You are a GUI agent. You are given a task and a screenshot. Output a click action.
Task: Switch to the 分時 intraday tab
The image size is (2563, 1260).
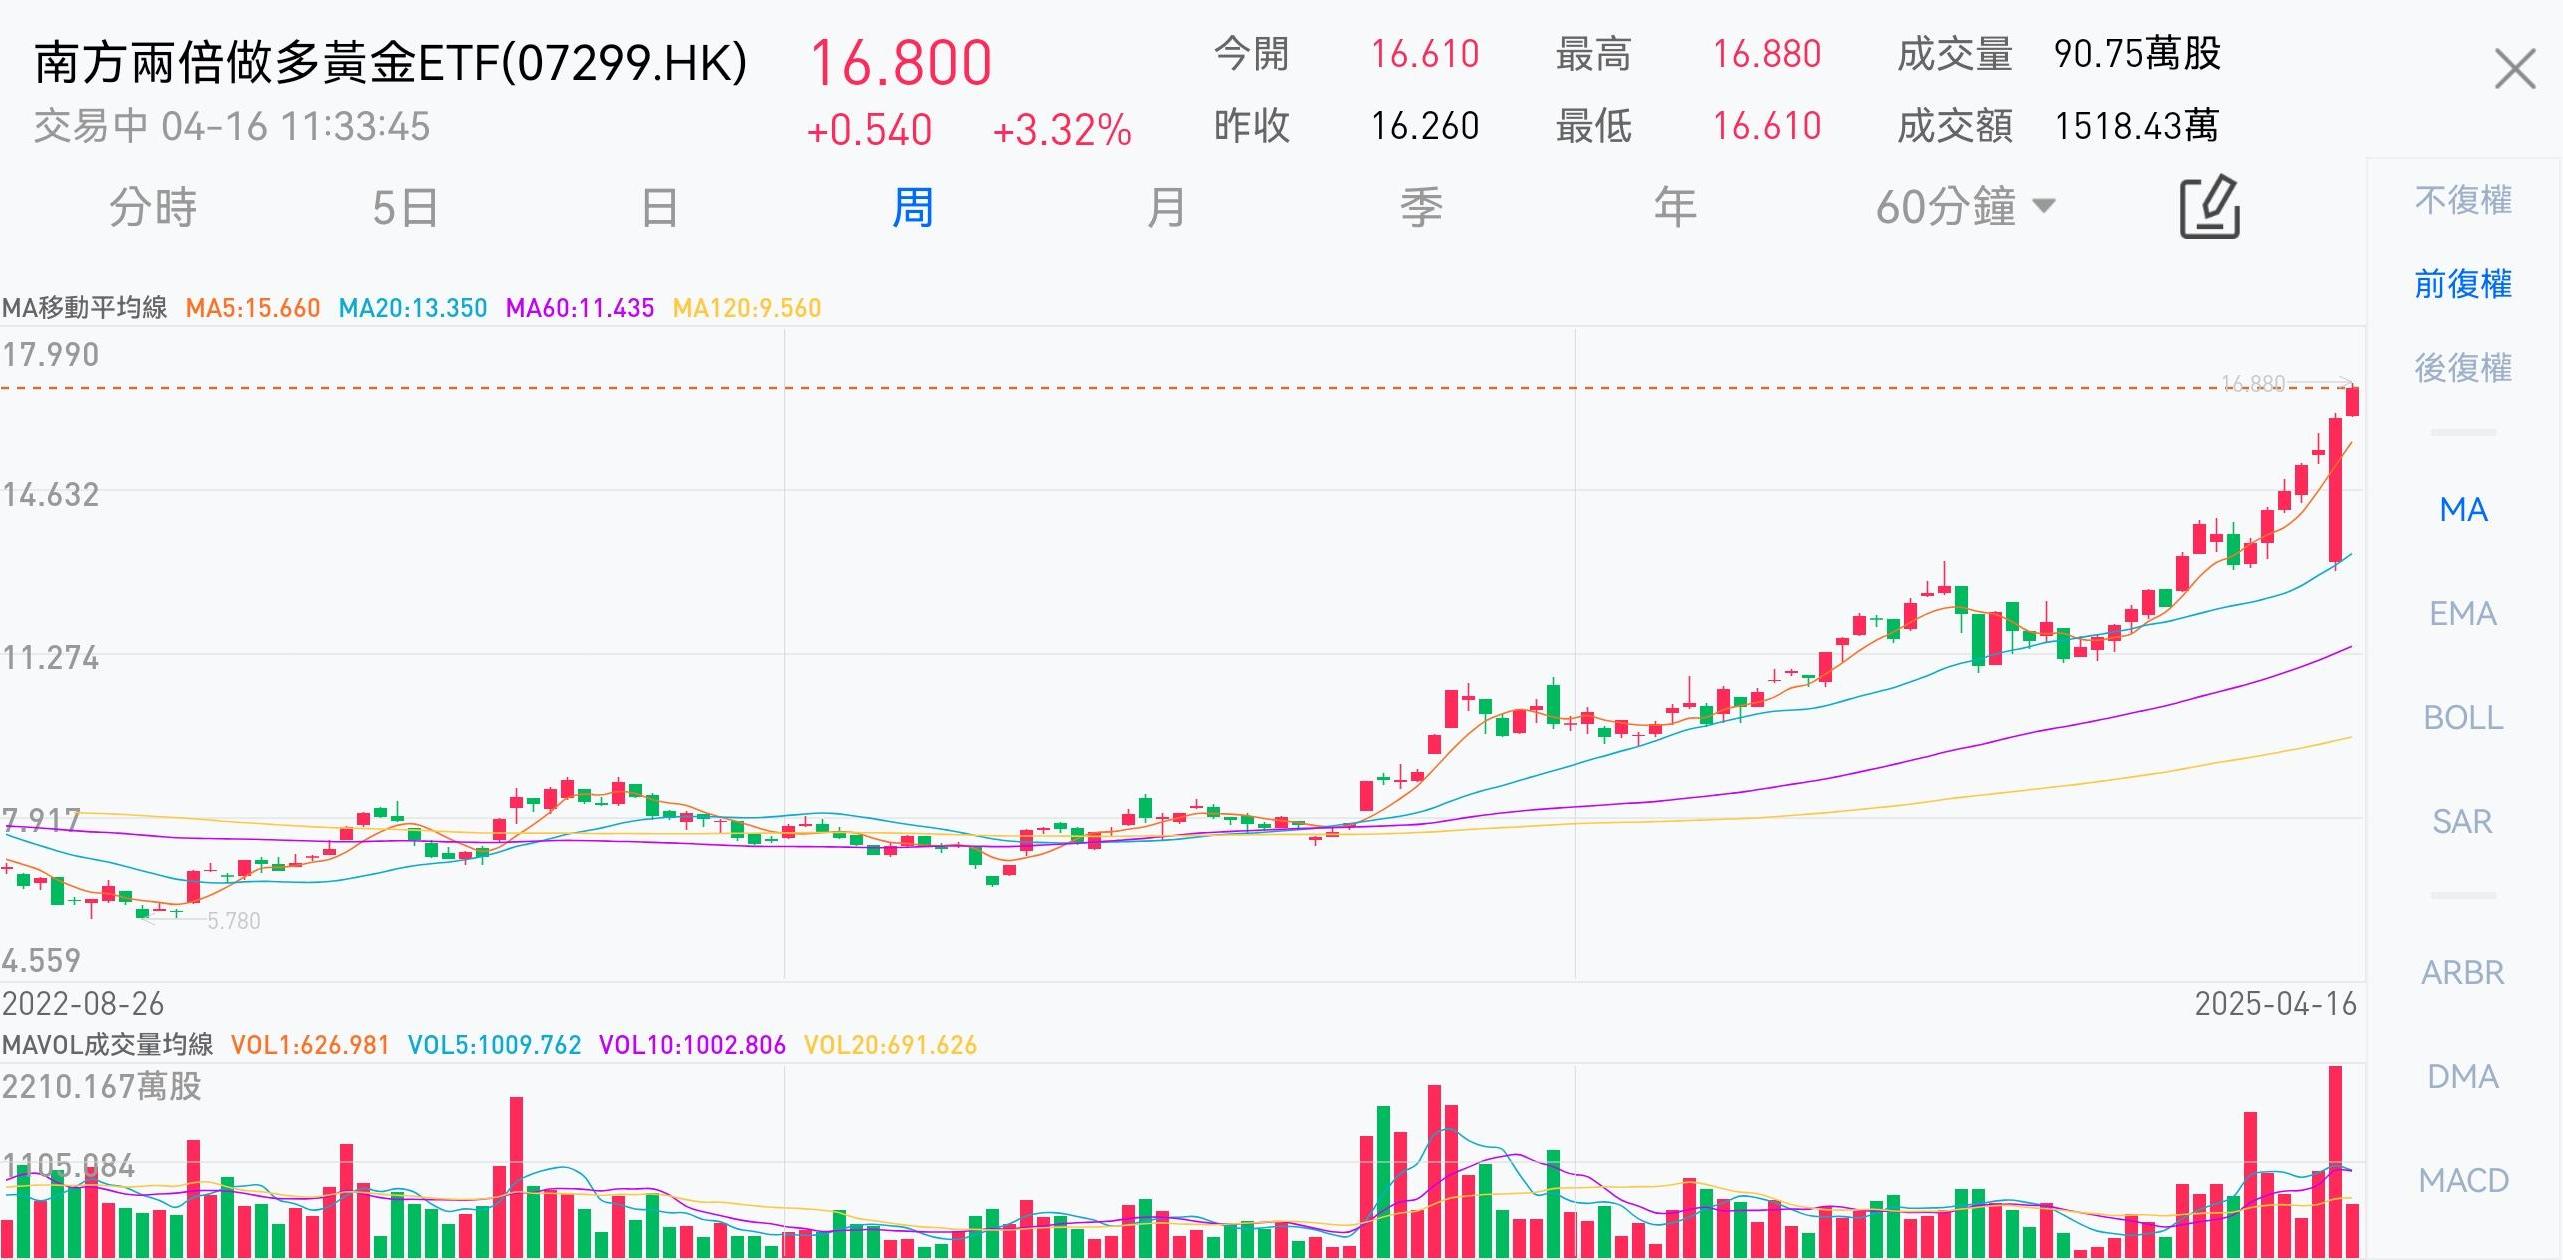152,207
